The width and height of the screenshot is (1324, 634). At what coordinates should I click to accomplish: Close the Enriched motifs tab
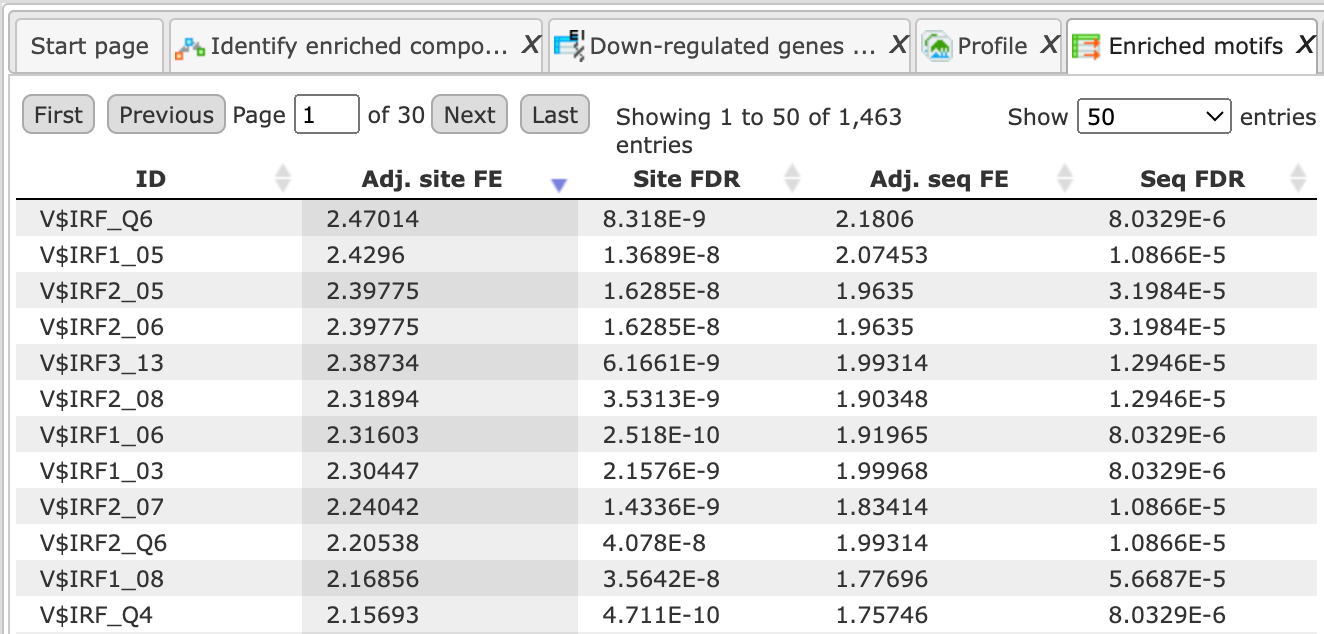coord(1304,45)
